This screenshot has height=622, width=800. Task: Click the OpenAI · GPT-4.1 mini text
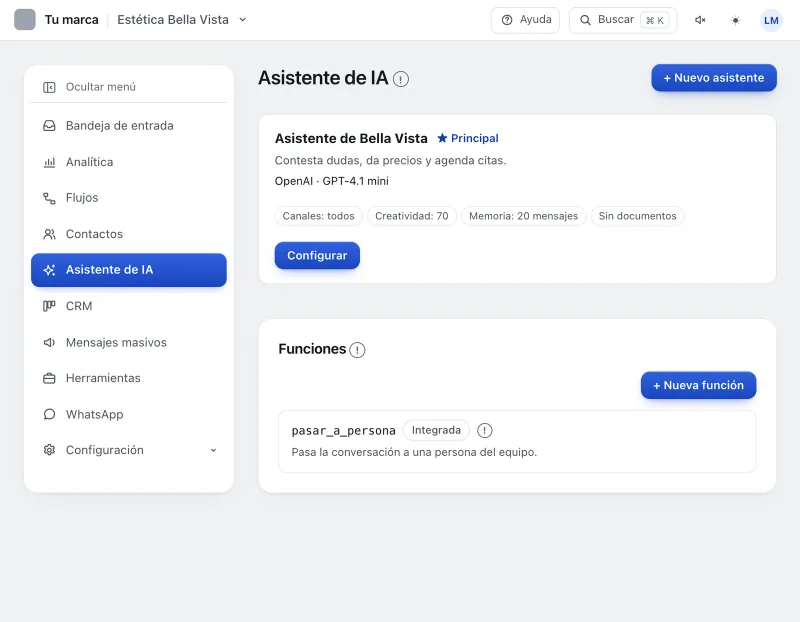point(332,181)
